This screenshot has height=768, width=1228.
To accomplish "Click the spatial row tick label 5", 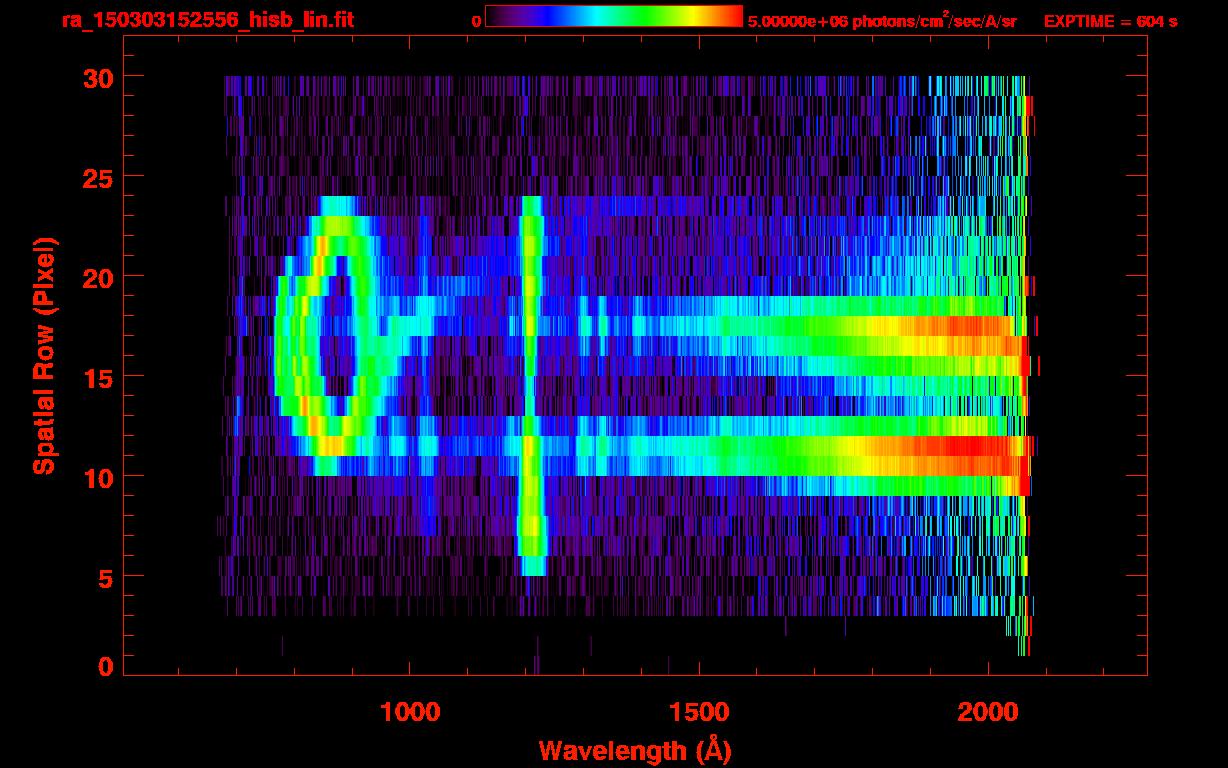I will coord(105,576).
